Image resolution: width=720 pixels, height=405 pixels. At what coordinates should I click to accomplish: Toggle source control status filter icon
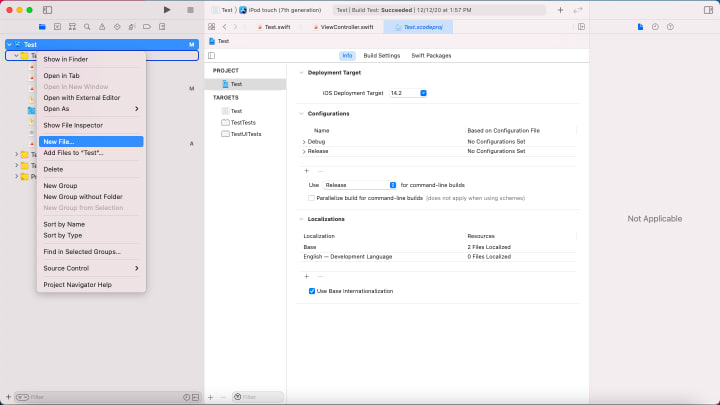click(196, 397)
